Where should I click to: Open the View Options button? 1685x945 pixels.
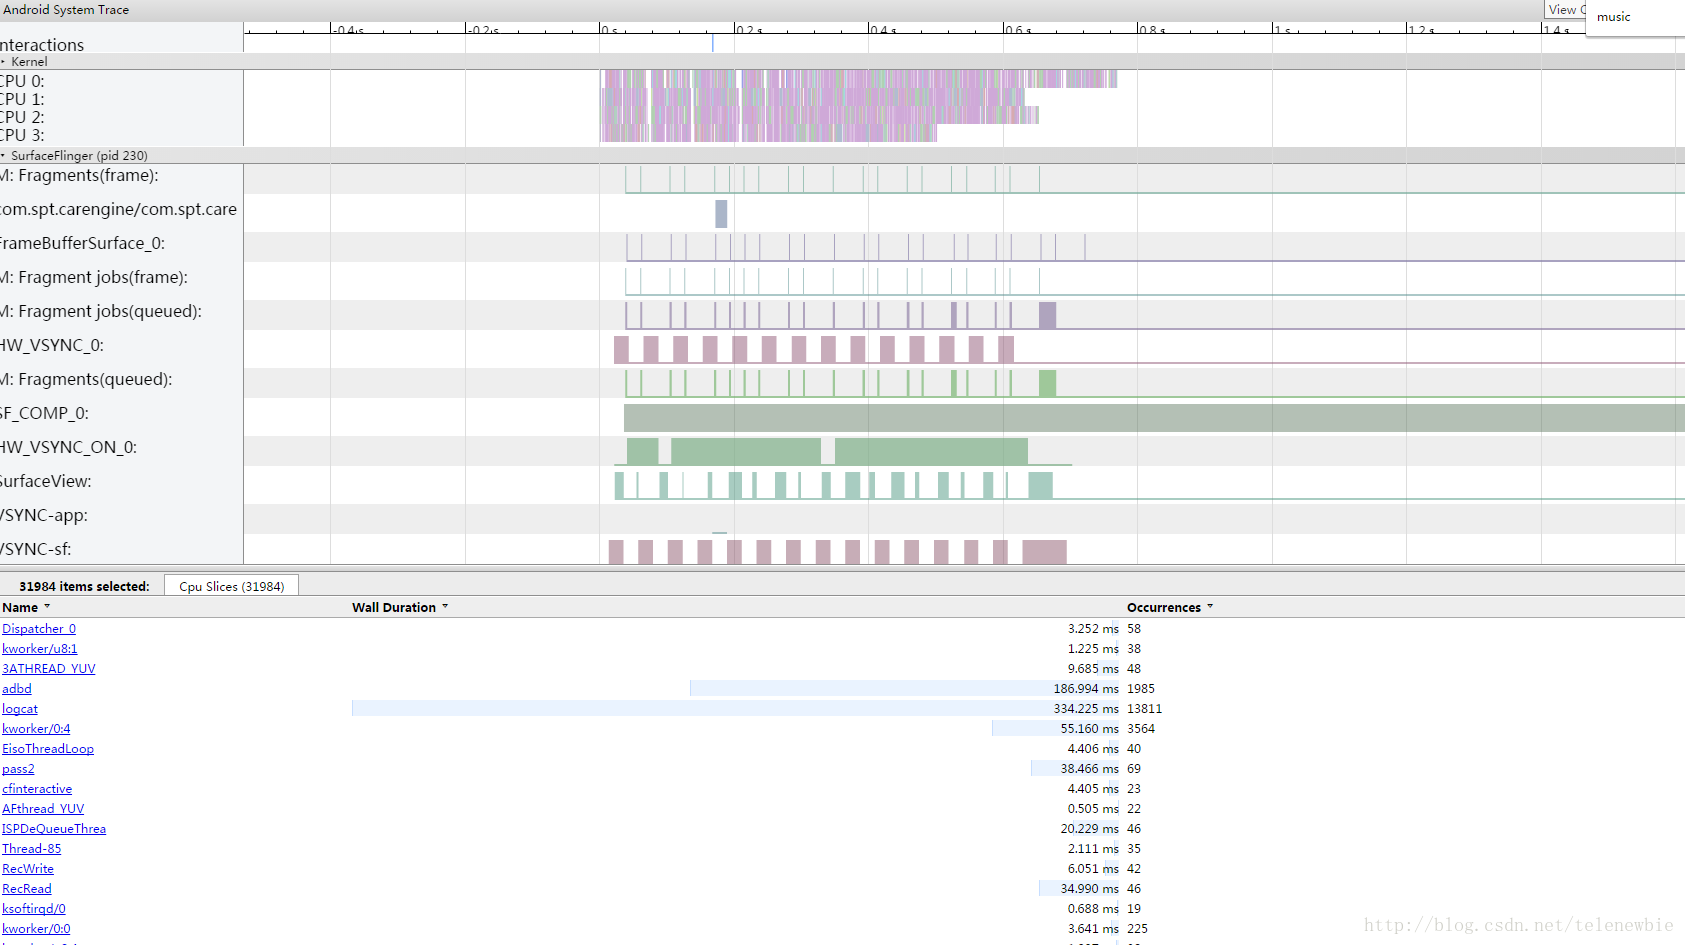(1565, 10)
